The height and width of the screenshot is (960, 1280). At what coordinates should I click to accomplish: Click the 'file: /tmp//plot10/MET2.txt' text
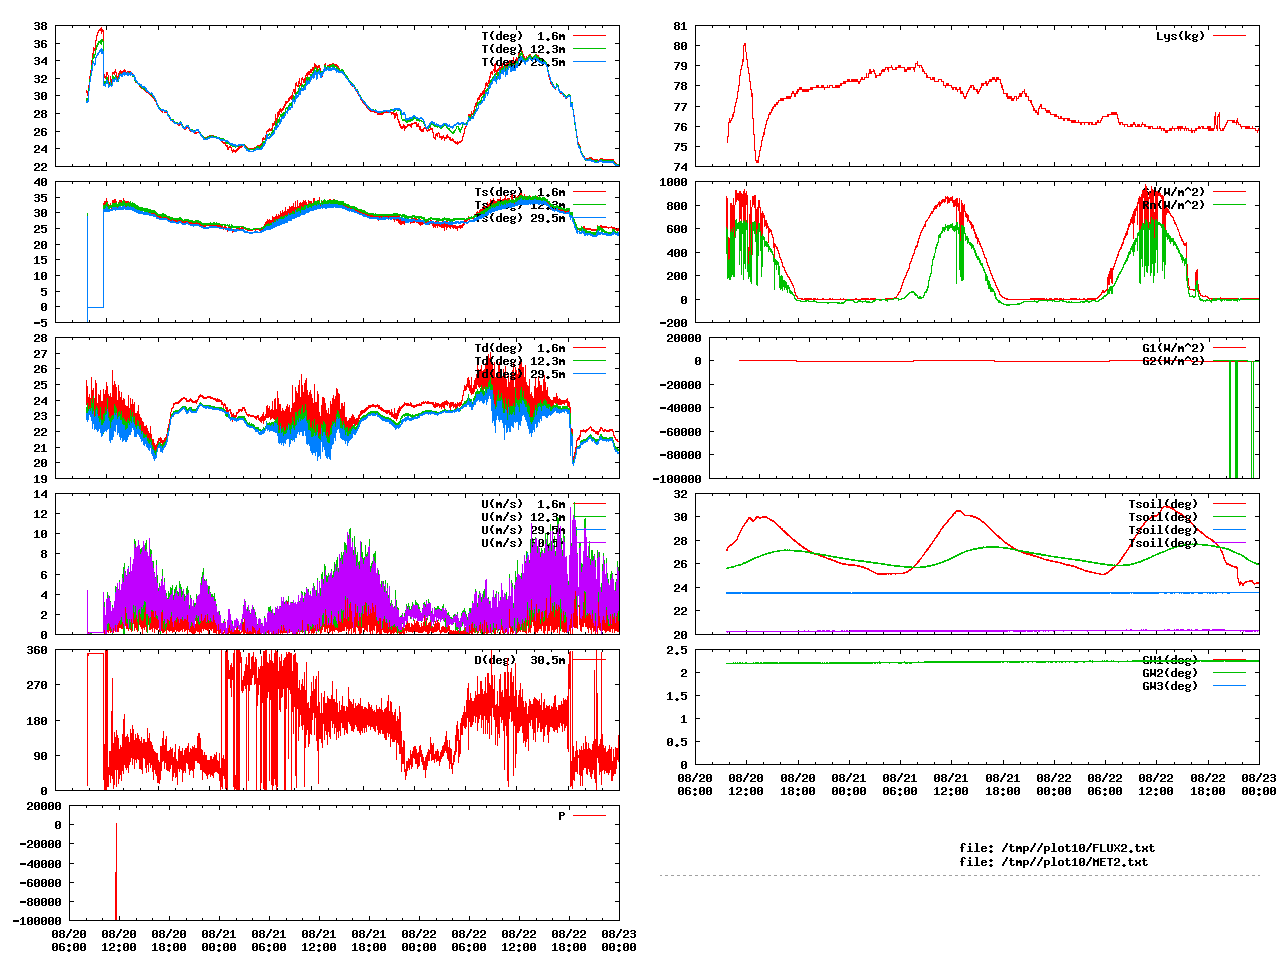click(x=1054, y=861)
